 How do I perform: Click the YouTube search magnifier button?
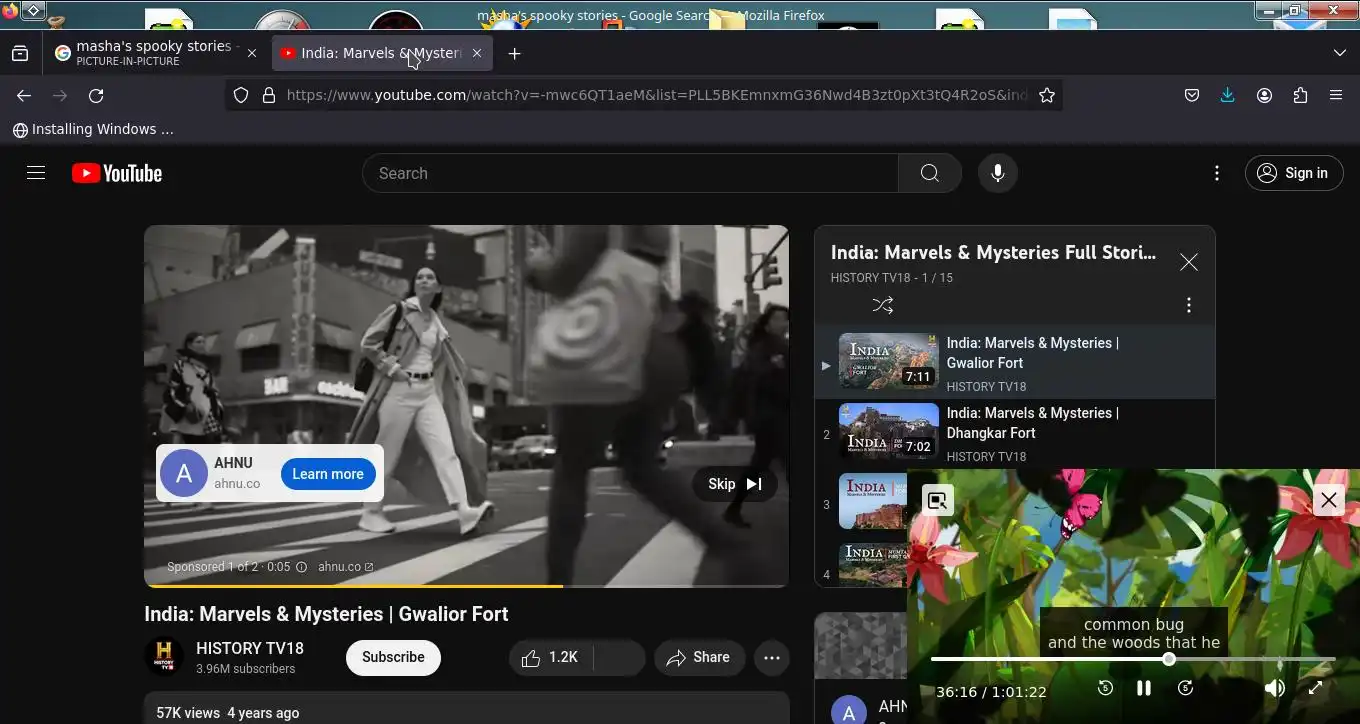click(930, 173)
